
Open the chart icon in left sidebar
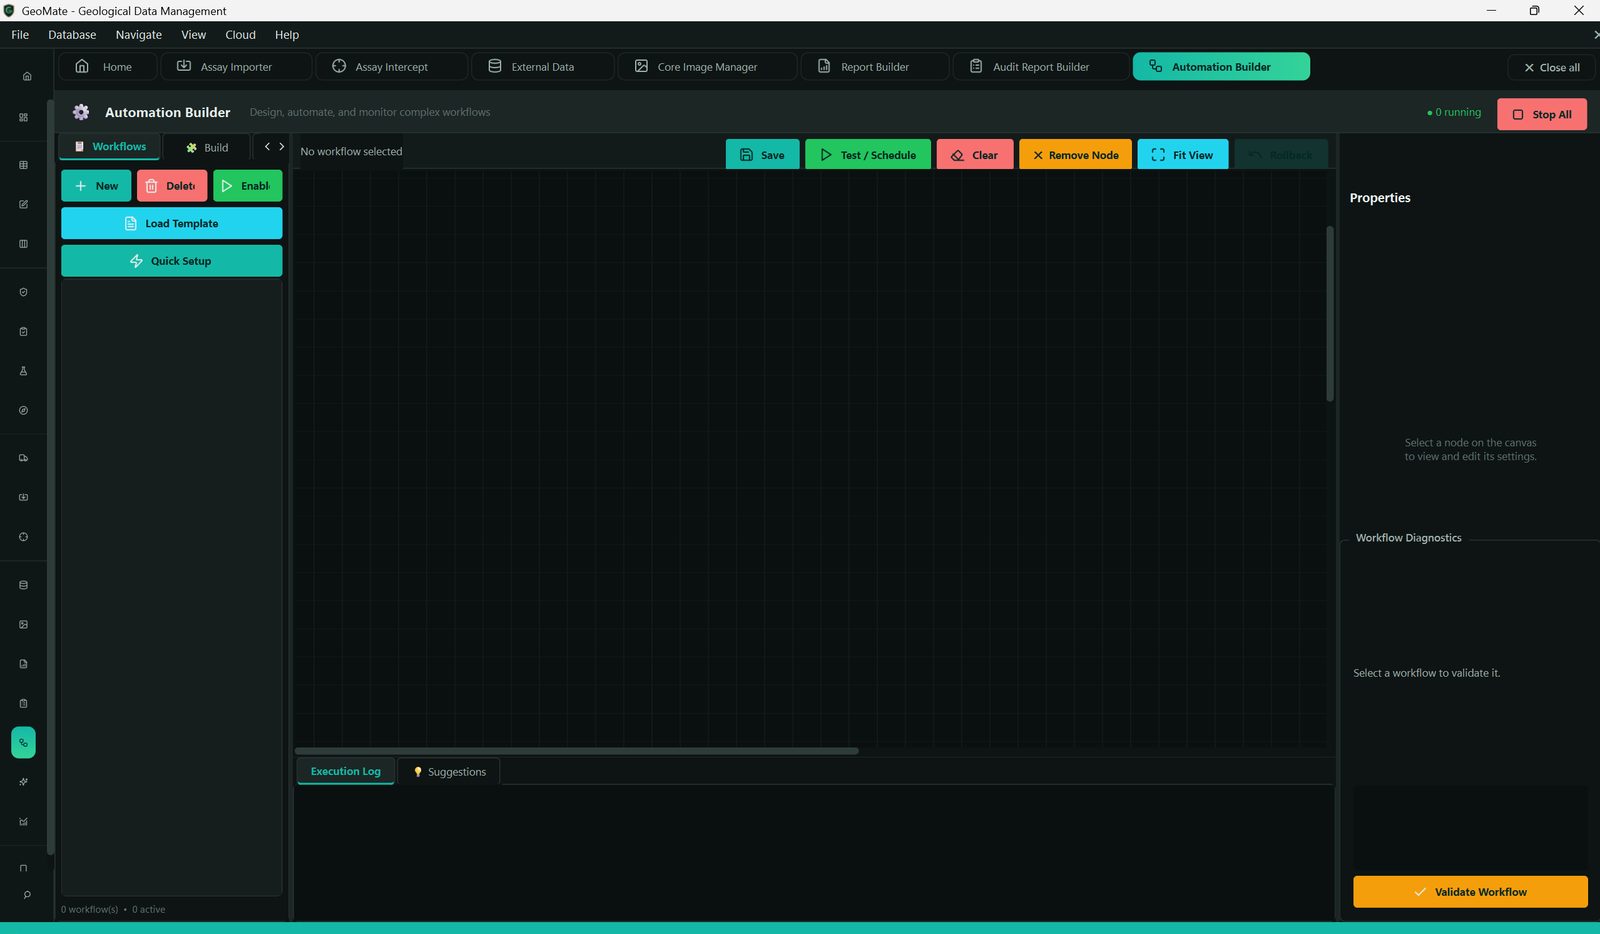point(23,822)
